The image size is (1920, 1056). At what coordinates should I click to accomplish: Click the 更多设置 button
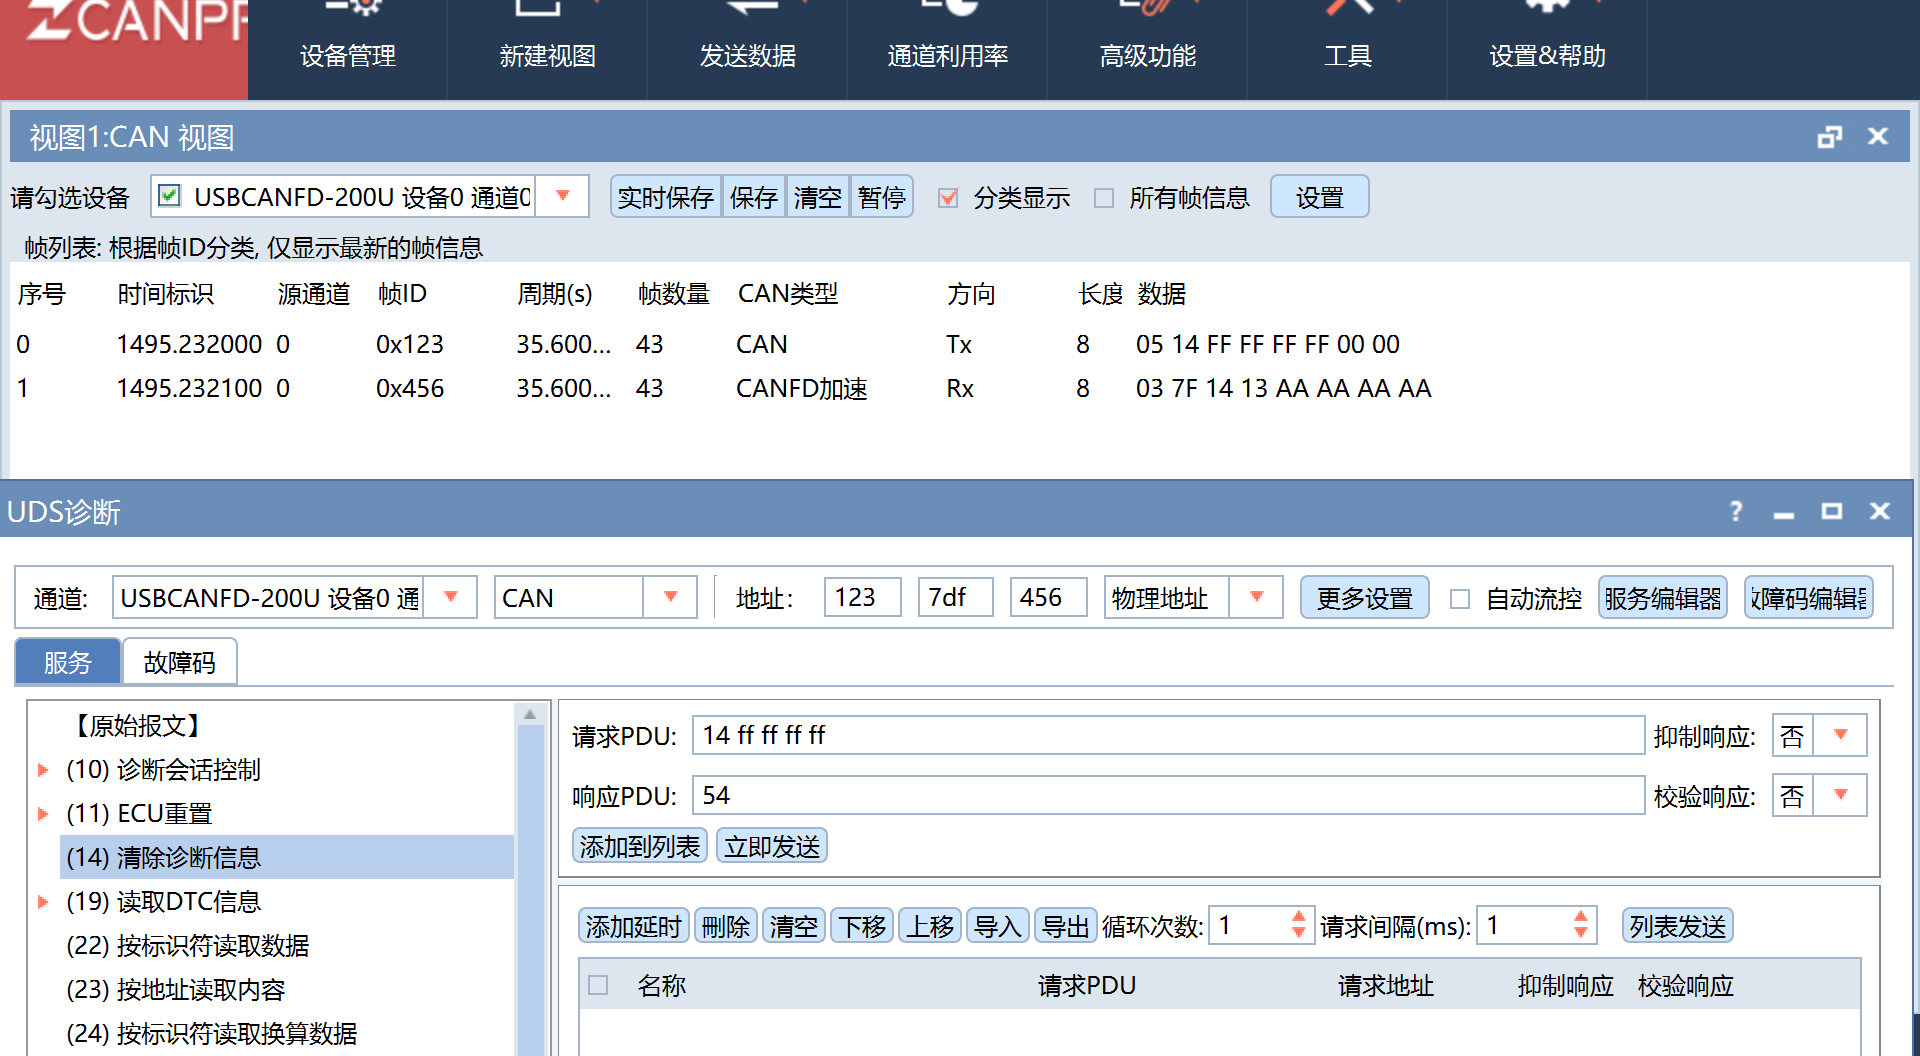(1364, 598)
